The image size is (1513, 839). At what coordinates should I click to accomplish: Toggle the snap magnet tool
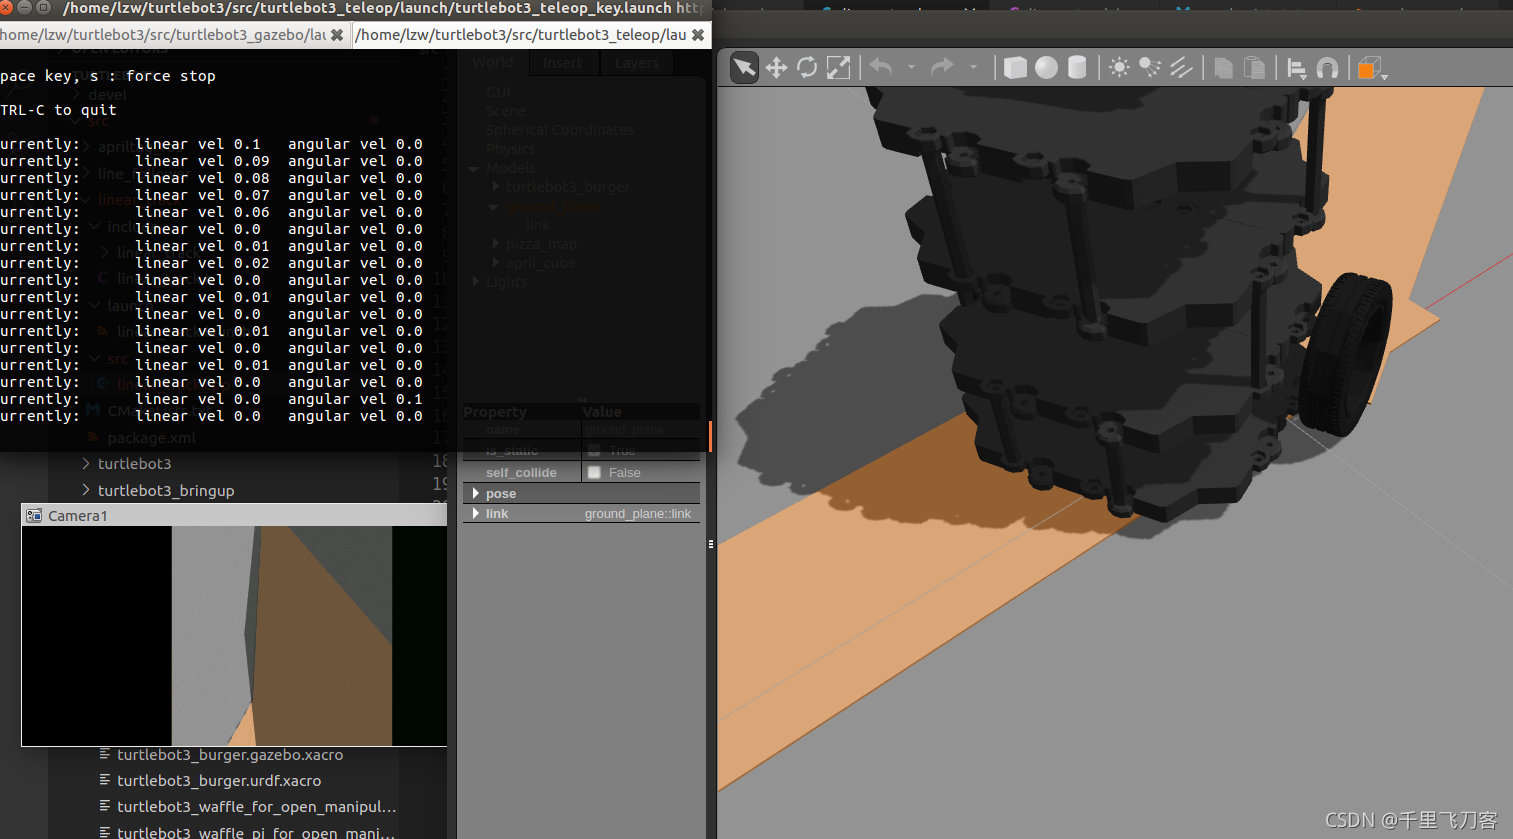(x=1327, y=68)
